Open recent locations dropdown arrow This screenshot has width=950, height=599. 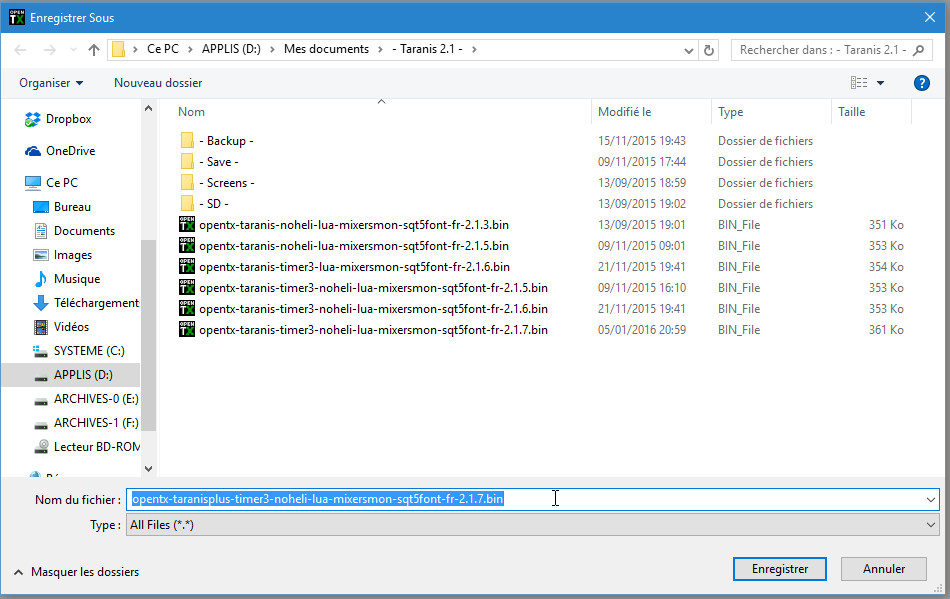click(73, 50)
